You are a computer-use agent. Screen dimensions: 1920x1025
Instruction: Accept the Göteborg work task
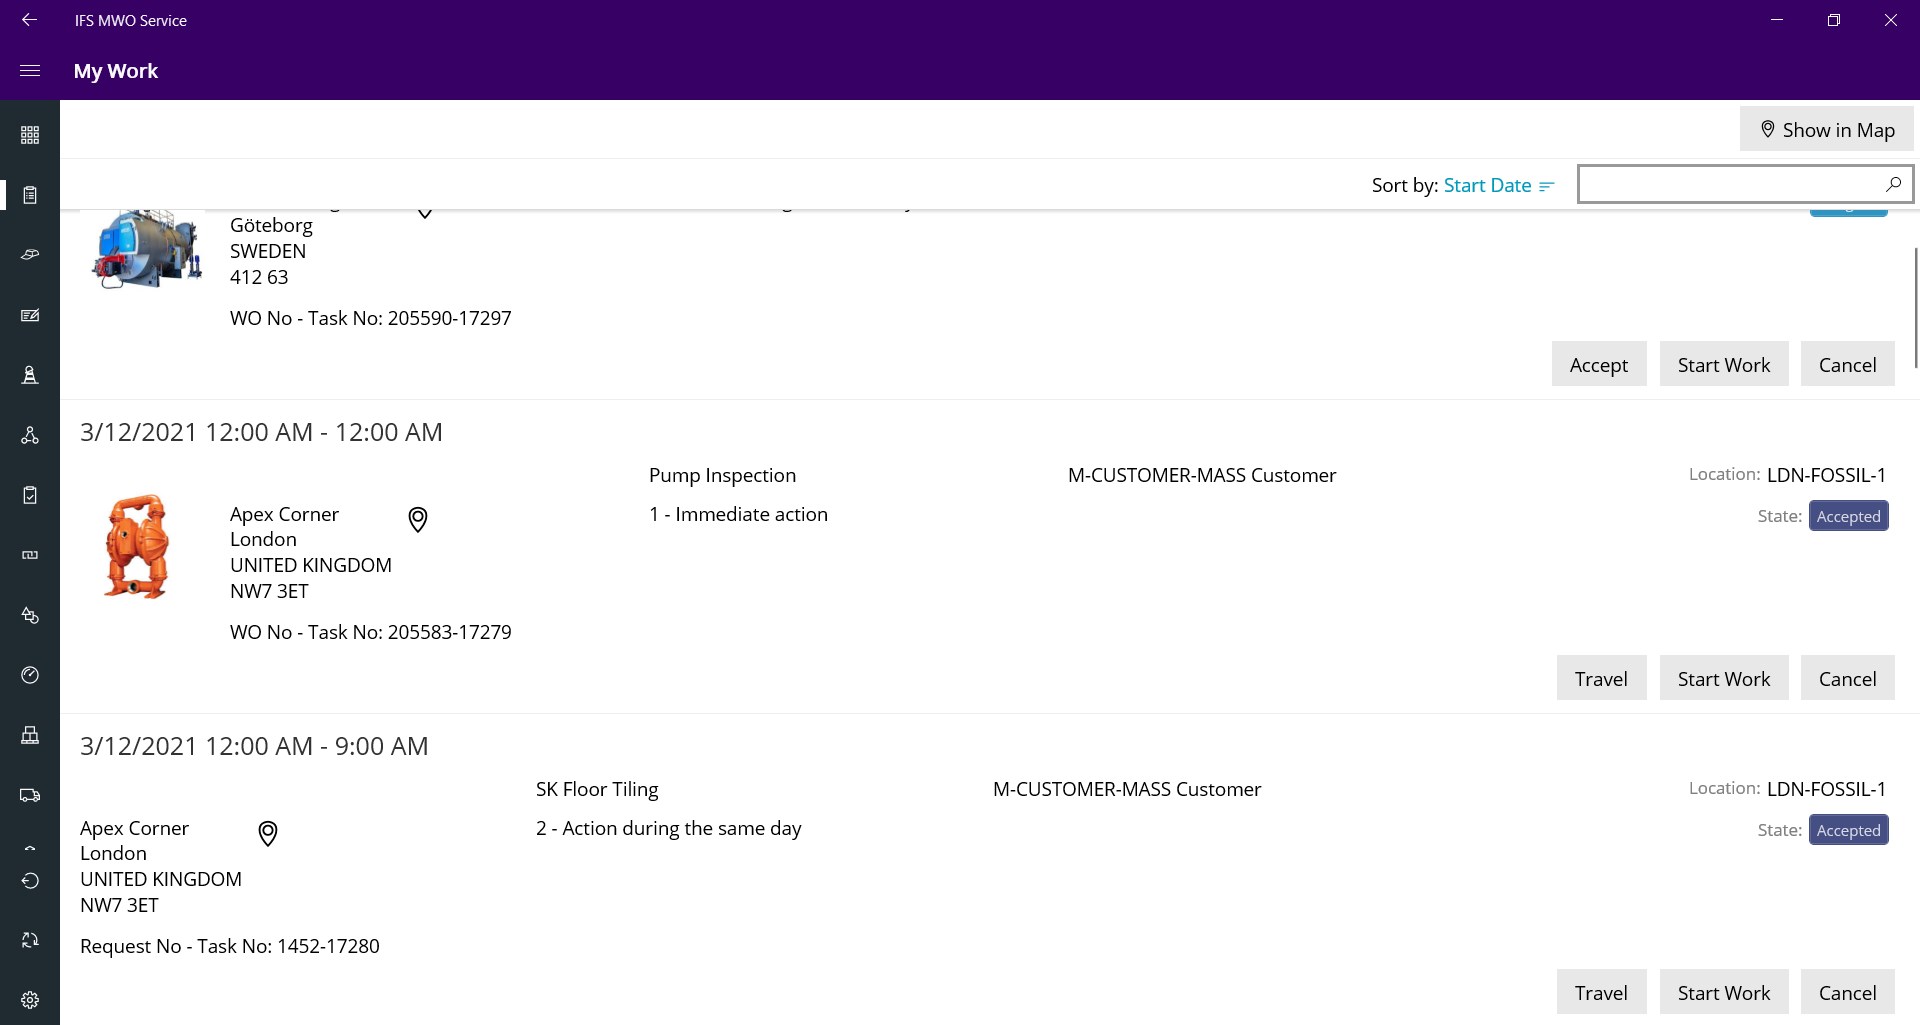(x=1599, y=364)
